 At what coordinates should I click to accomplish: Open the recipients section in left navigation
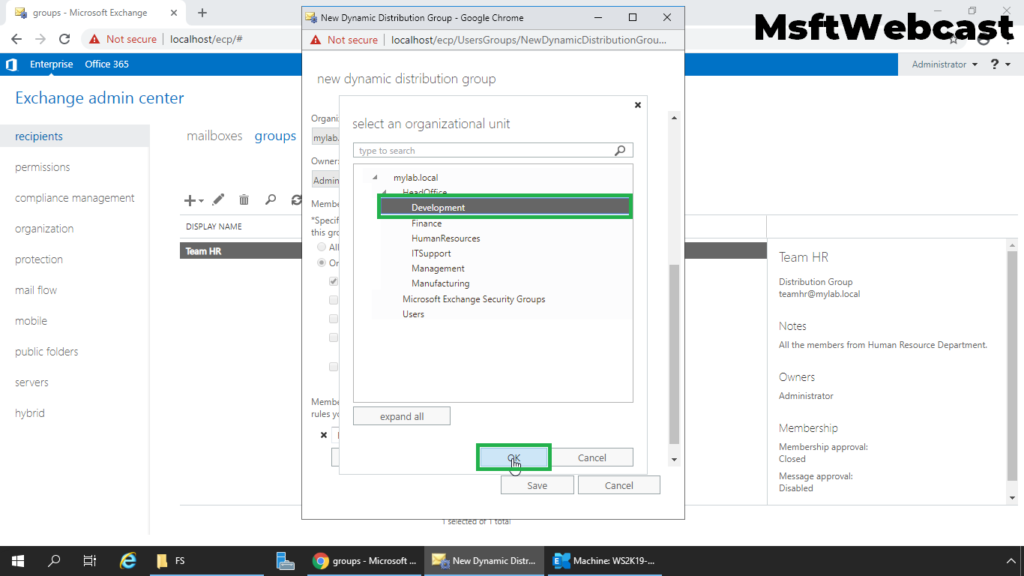(x=74, y=136)
